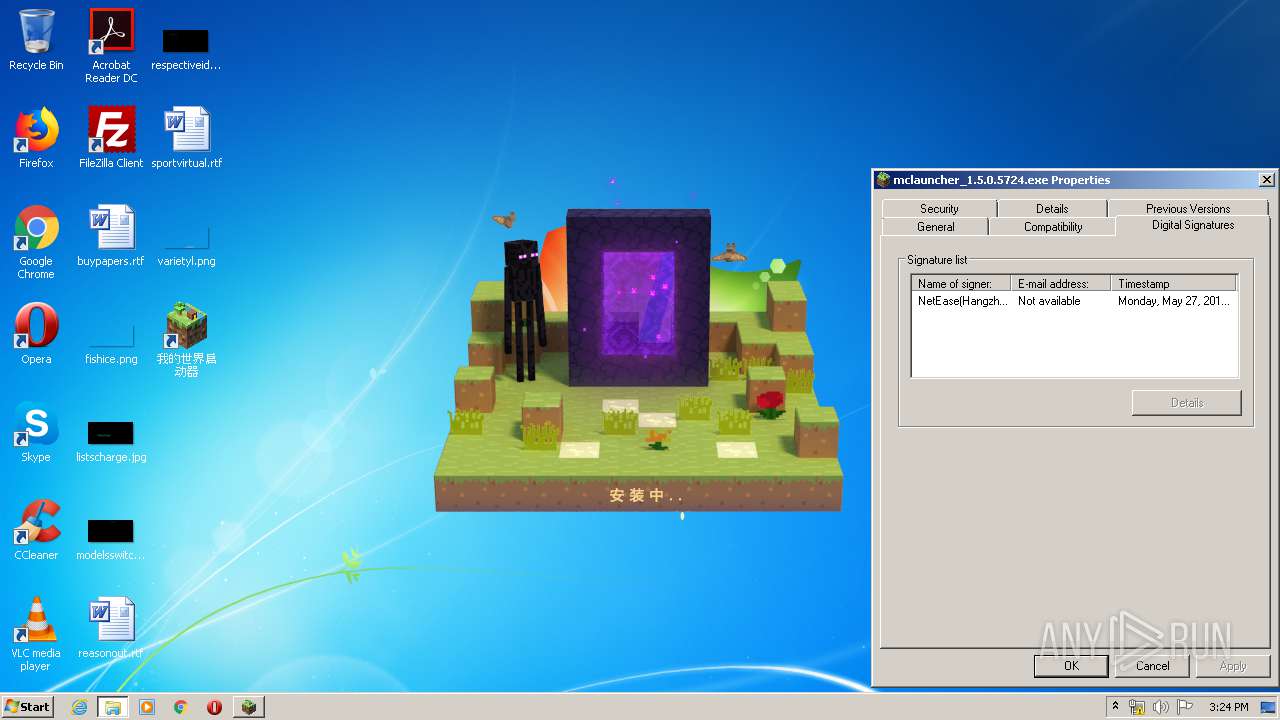This screenshot has width=1280, height=720.
Task: Click the 'Monday, May 27' timestamp cell
Action: coord(1174,301)
